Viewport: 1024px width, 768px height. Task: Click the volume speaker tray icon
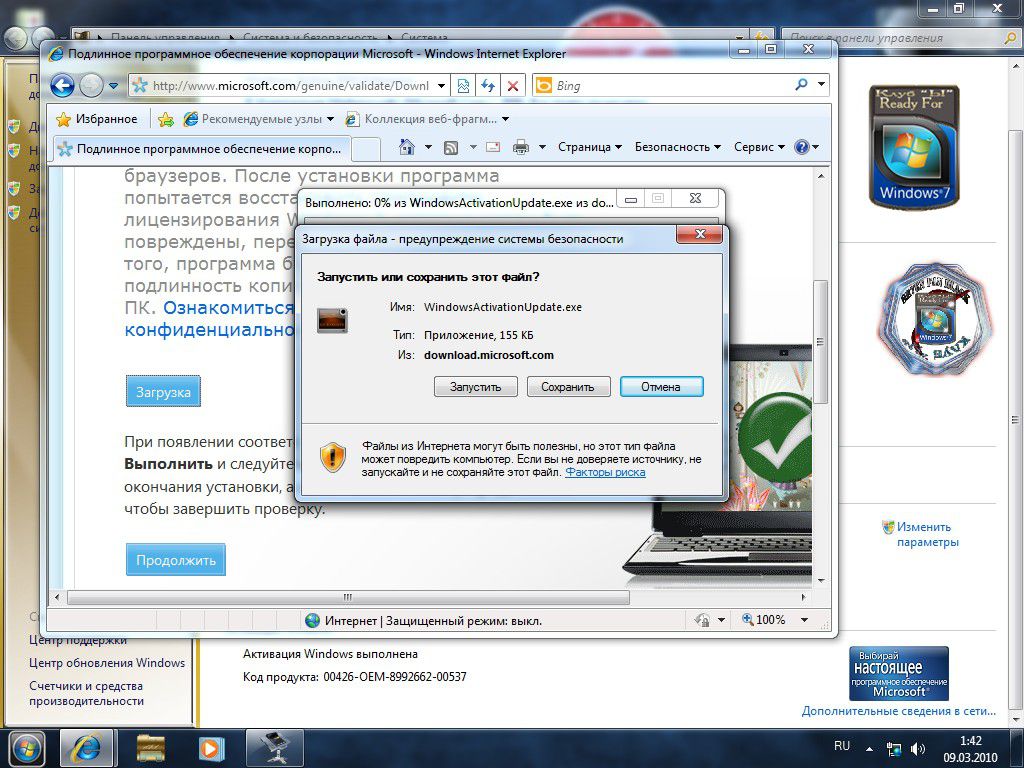(x=918, y=748)
